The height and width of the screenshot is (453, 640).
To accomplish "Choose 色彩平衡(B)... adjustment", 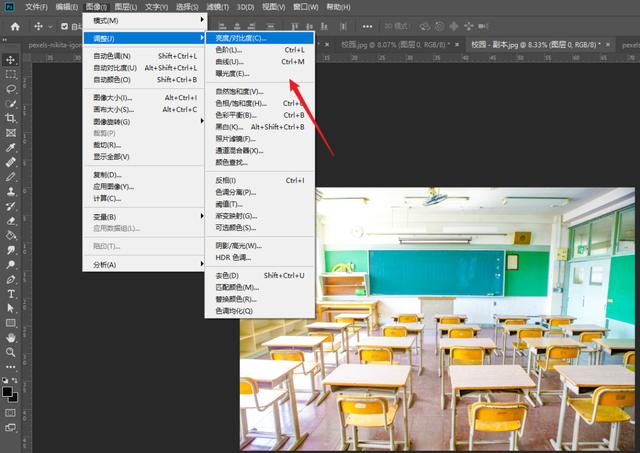I will coord(260,115).
